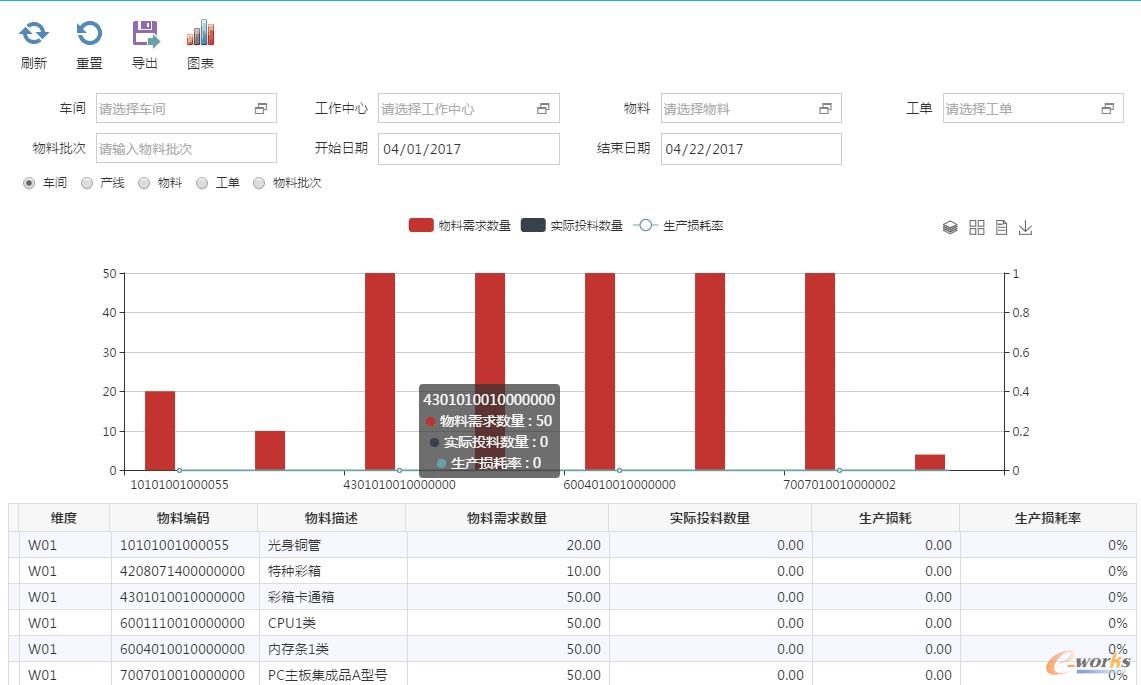Sort by the 物料编码 column header
The width and height of the screenshot is (1141, 685).
[x=183, y=518]
